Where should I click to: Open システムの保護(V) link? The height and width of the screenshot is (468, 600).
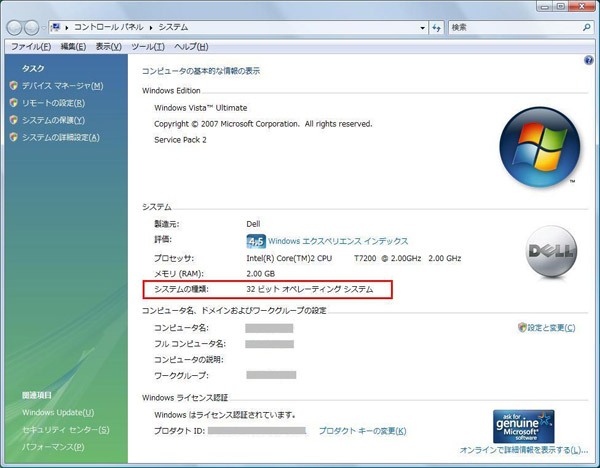(x=53, y=120)
